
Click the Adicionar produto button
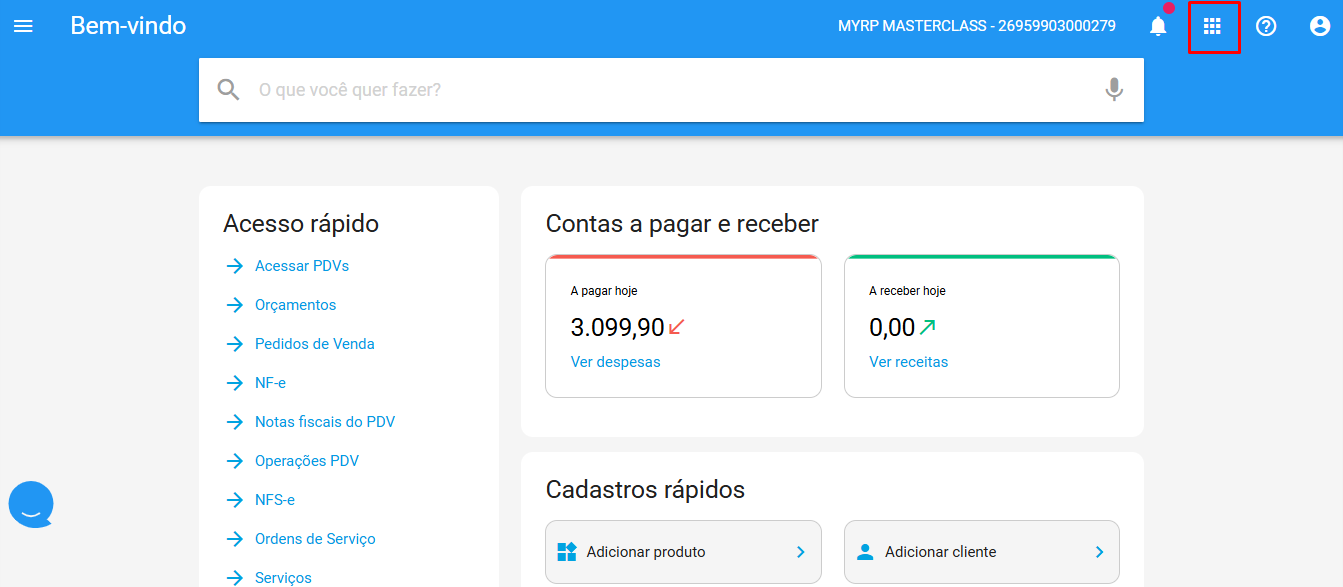[683, 552]
